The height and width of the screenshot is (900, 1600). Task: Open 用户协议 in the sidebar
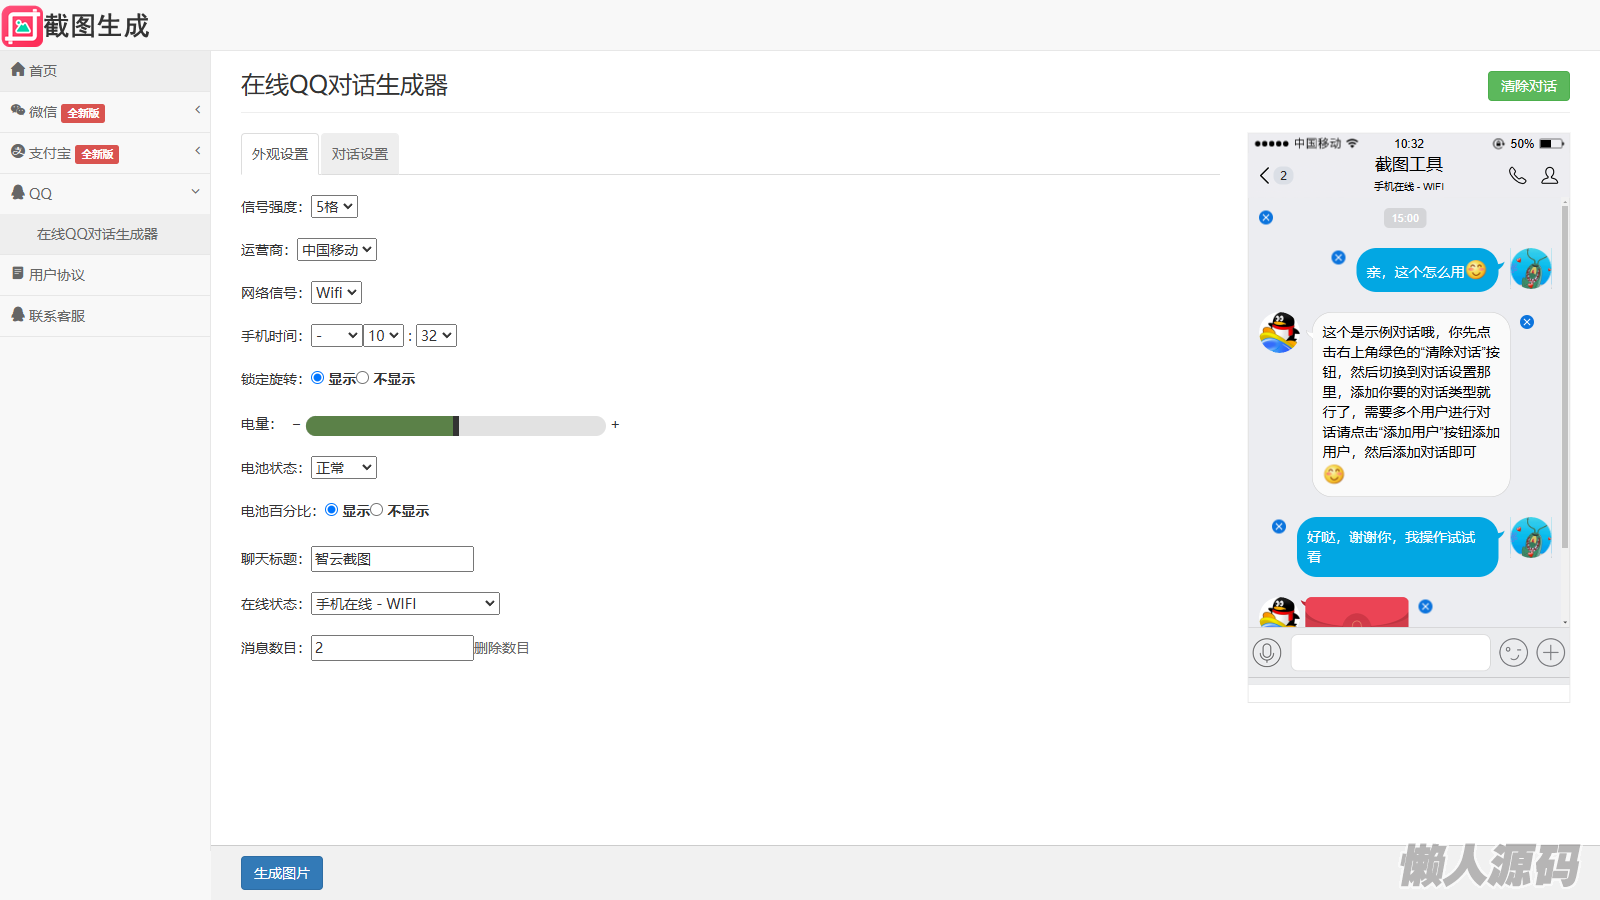pos(57,275)
